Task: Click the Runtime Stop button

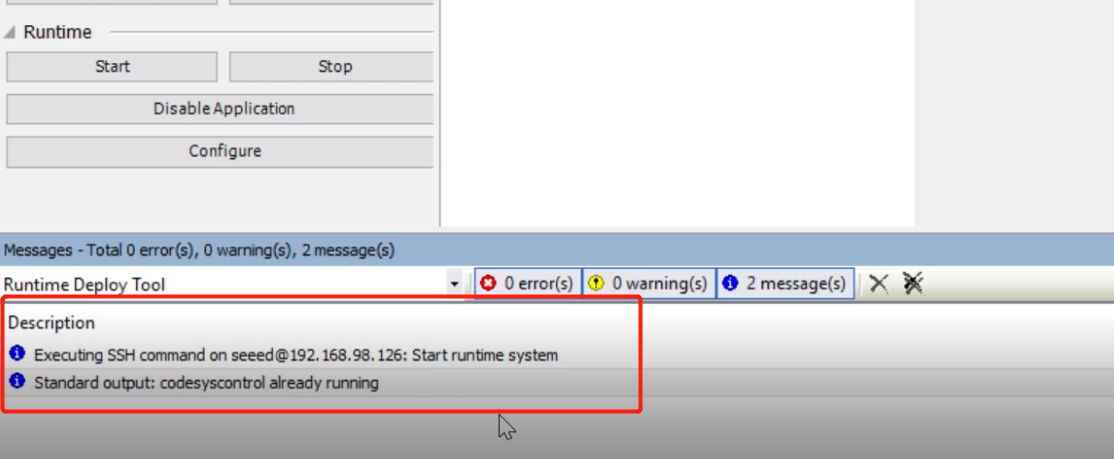Action: point(331,67)
